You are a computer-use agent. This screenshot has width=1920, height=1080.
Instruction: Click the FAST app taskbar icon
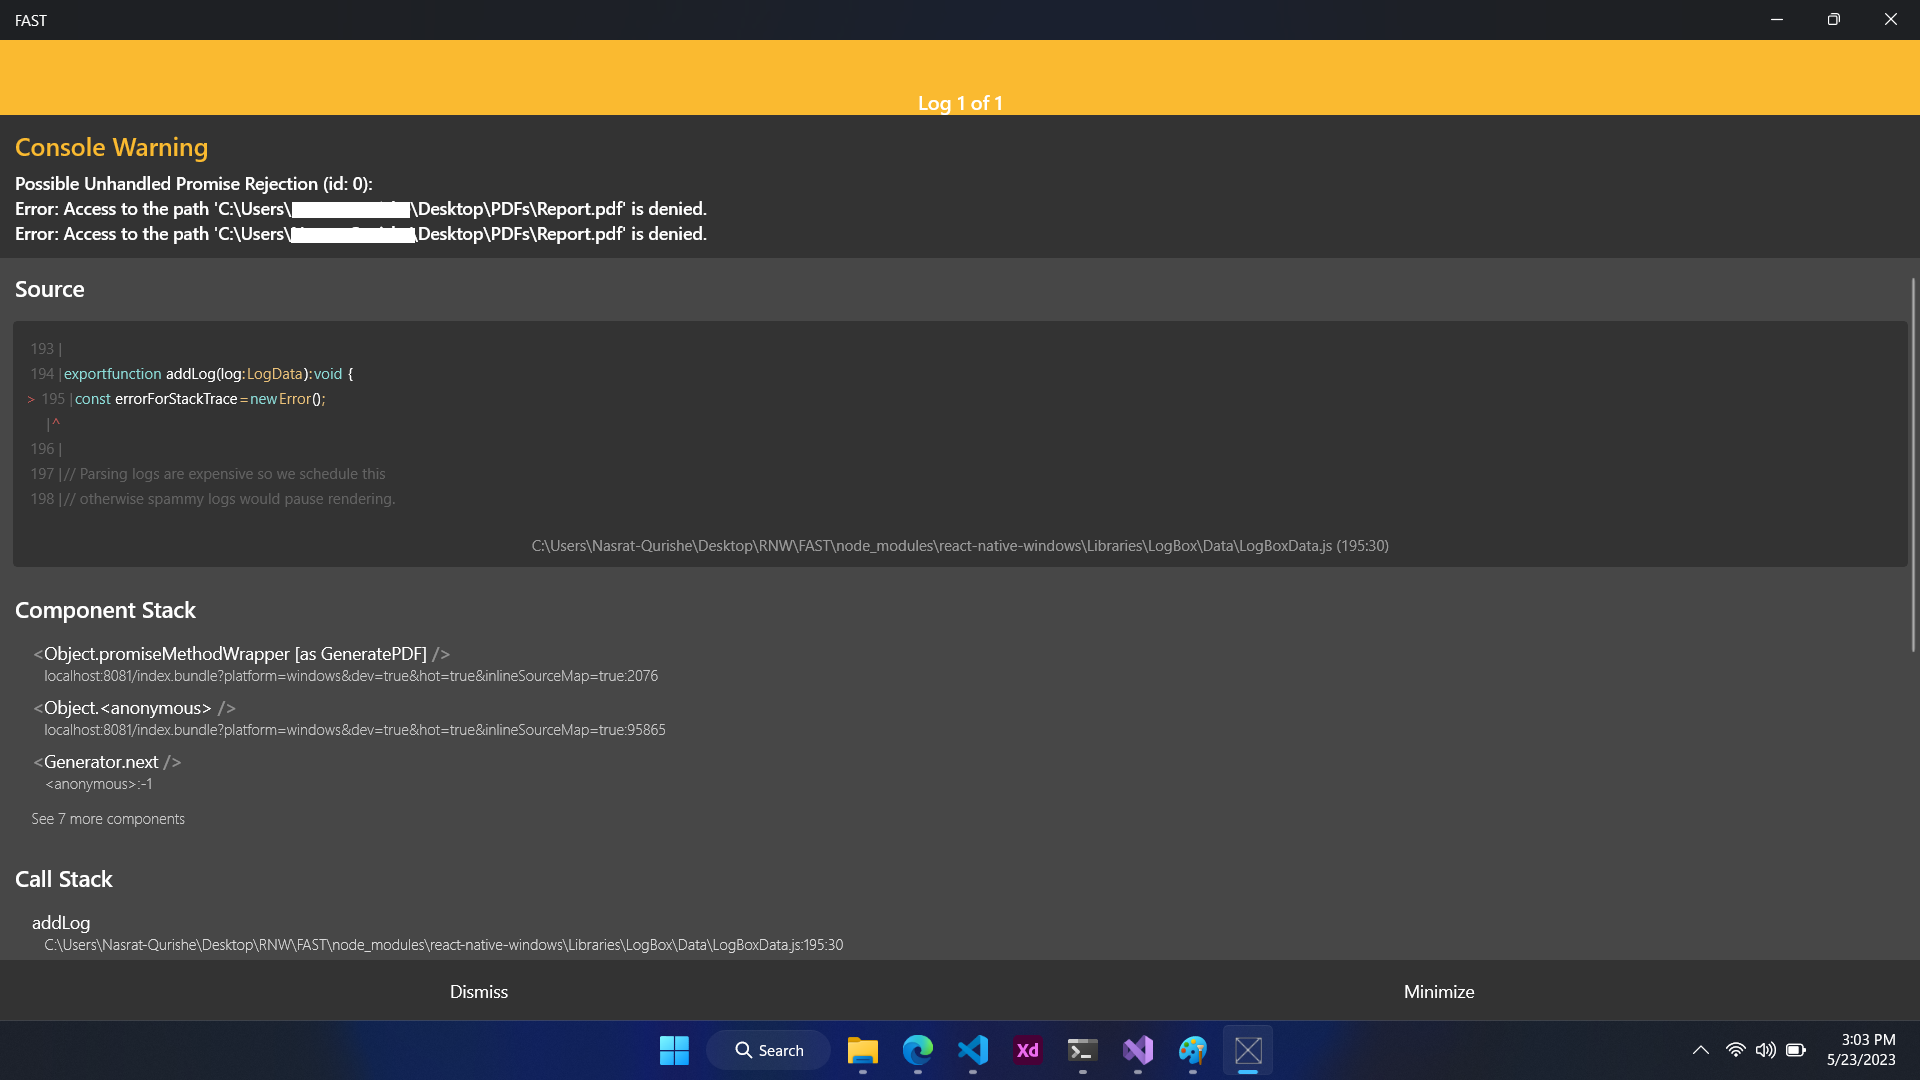click(1247, 1050)
